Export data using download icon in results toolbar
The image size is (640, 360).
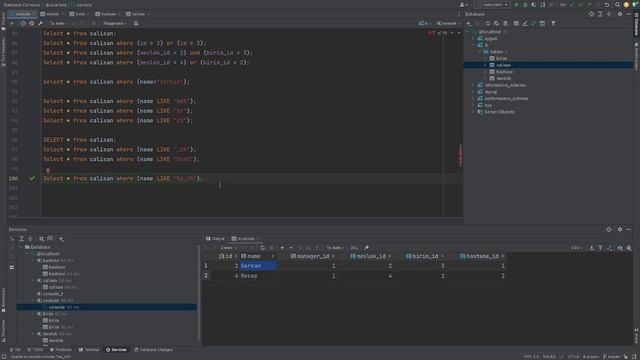591,248
